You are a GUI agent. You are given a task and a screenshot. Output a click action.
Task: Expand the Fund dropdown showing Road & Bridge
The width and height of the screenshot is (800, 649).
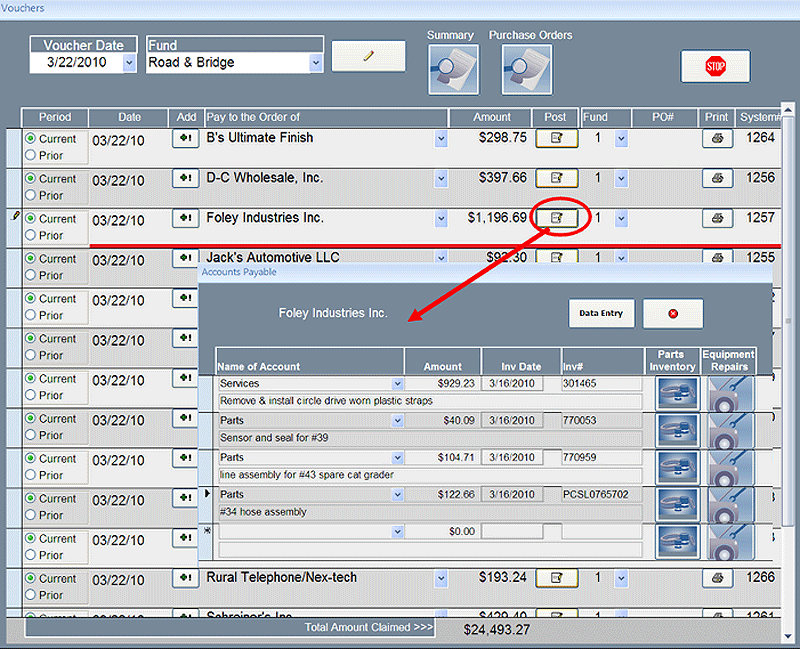click(316, 63)
